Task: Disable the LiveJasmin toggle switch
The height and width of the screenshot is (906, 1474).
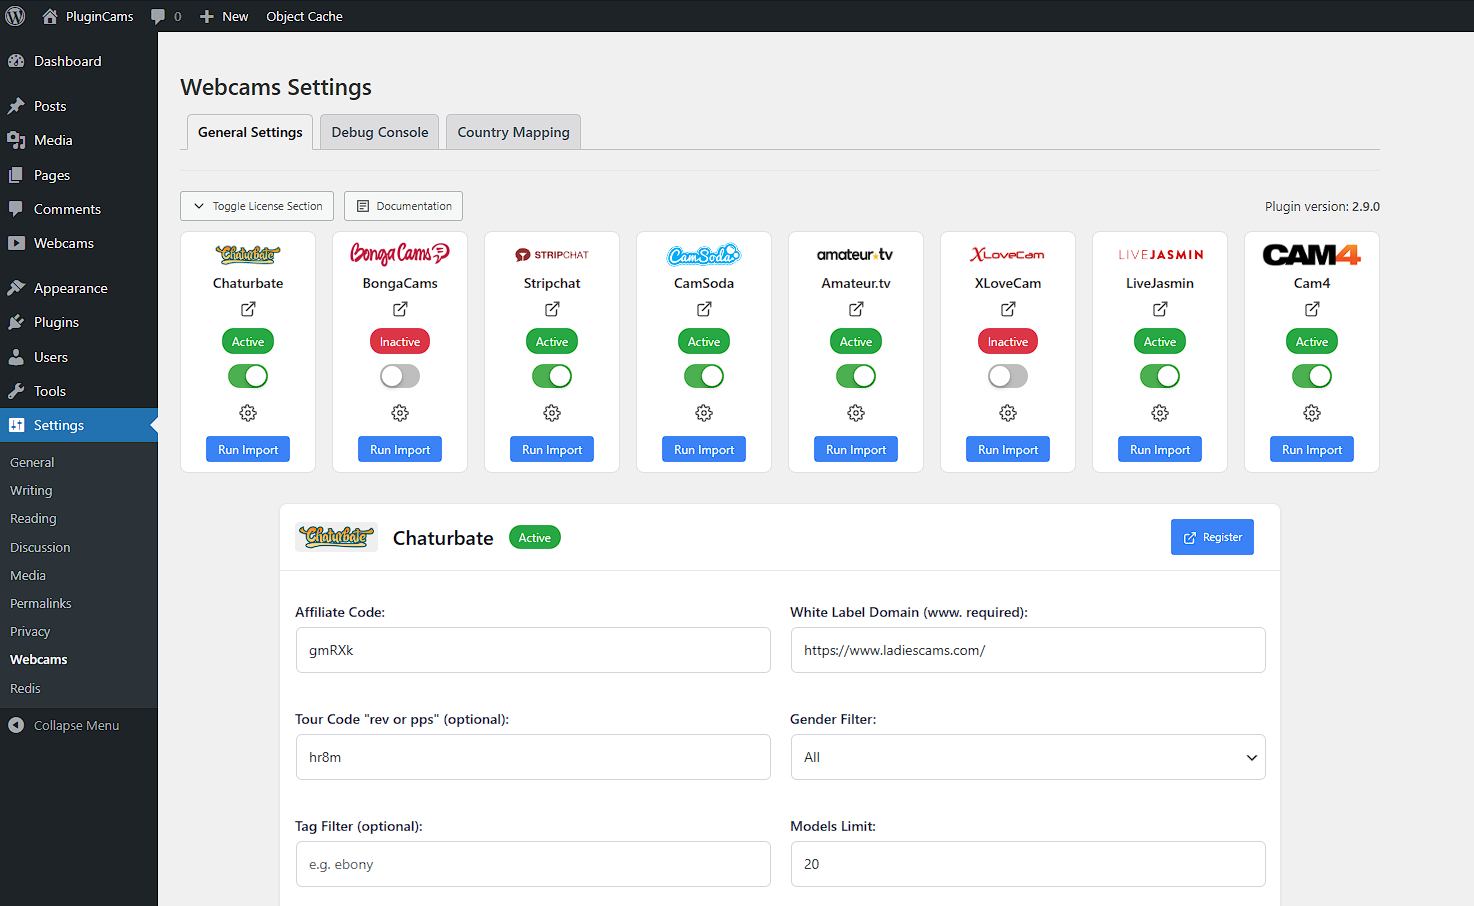Action: click(x=1160, y=376)
